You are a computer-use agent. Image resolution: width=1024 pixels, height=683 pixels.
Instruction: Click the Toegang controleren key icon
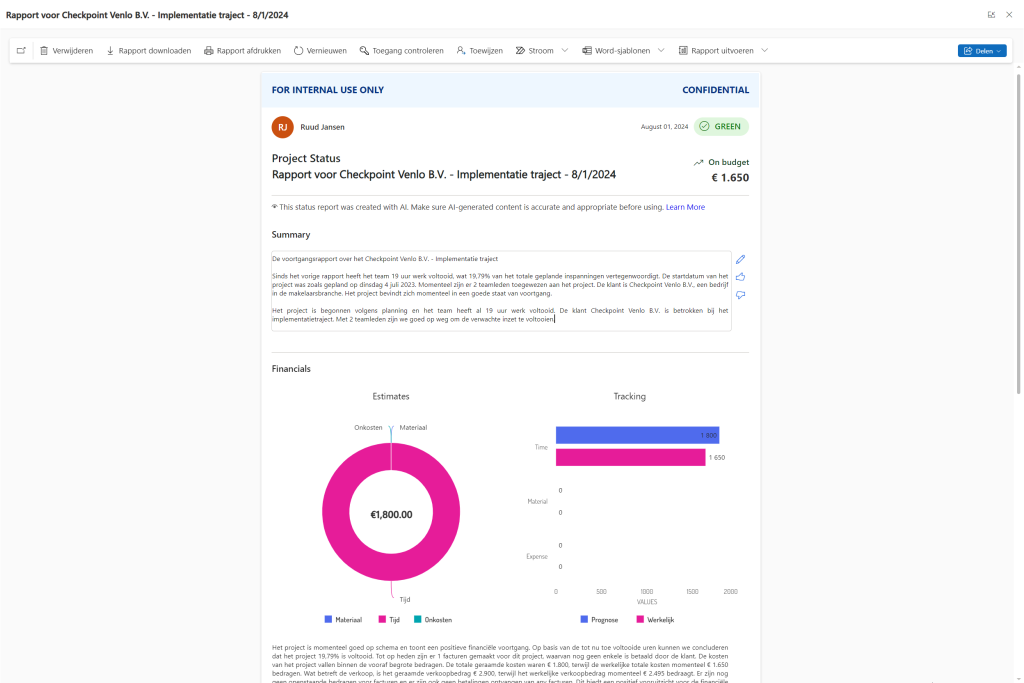click(x=364, y=50)
